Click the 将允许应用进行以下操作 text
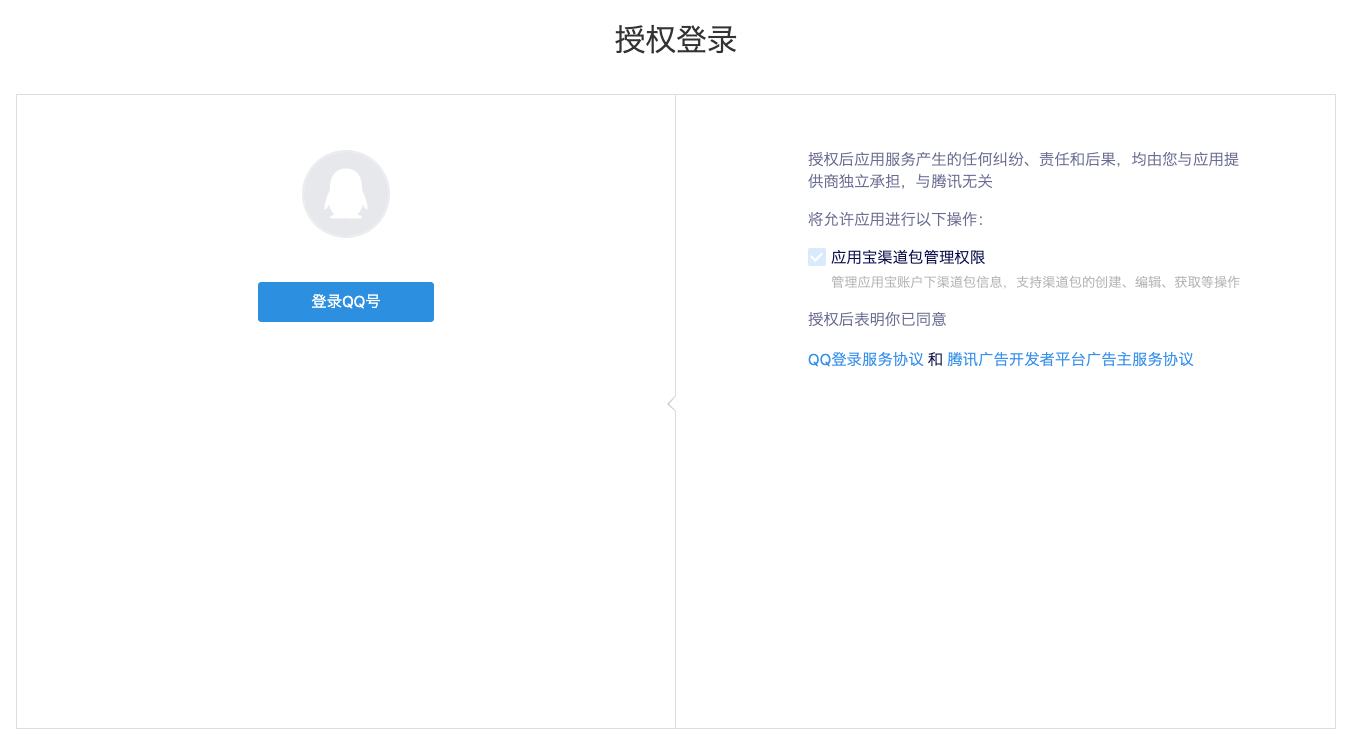This screenshot has height=736, width=1345. [896, 219]
